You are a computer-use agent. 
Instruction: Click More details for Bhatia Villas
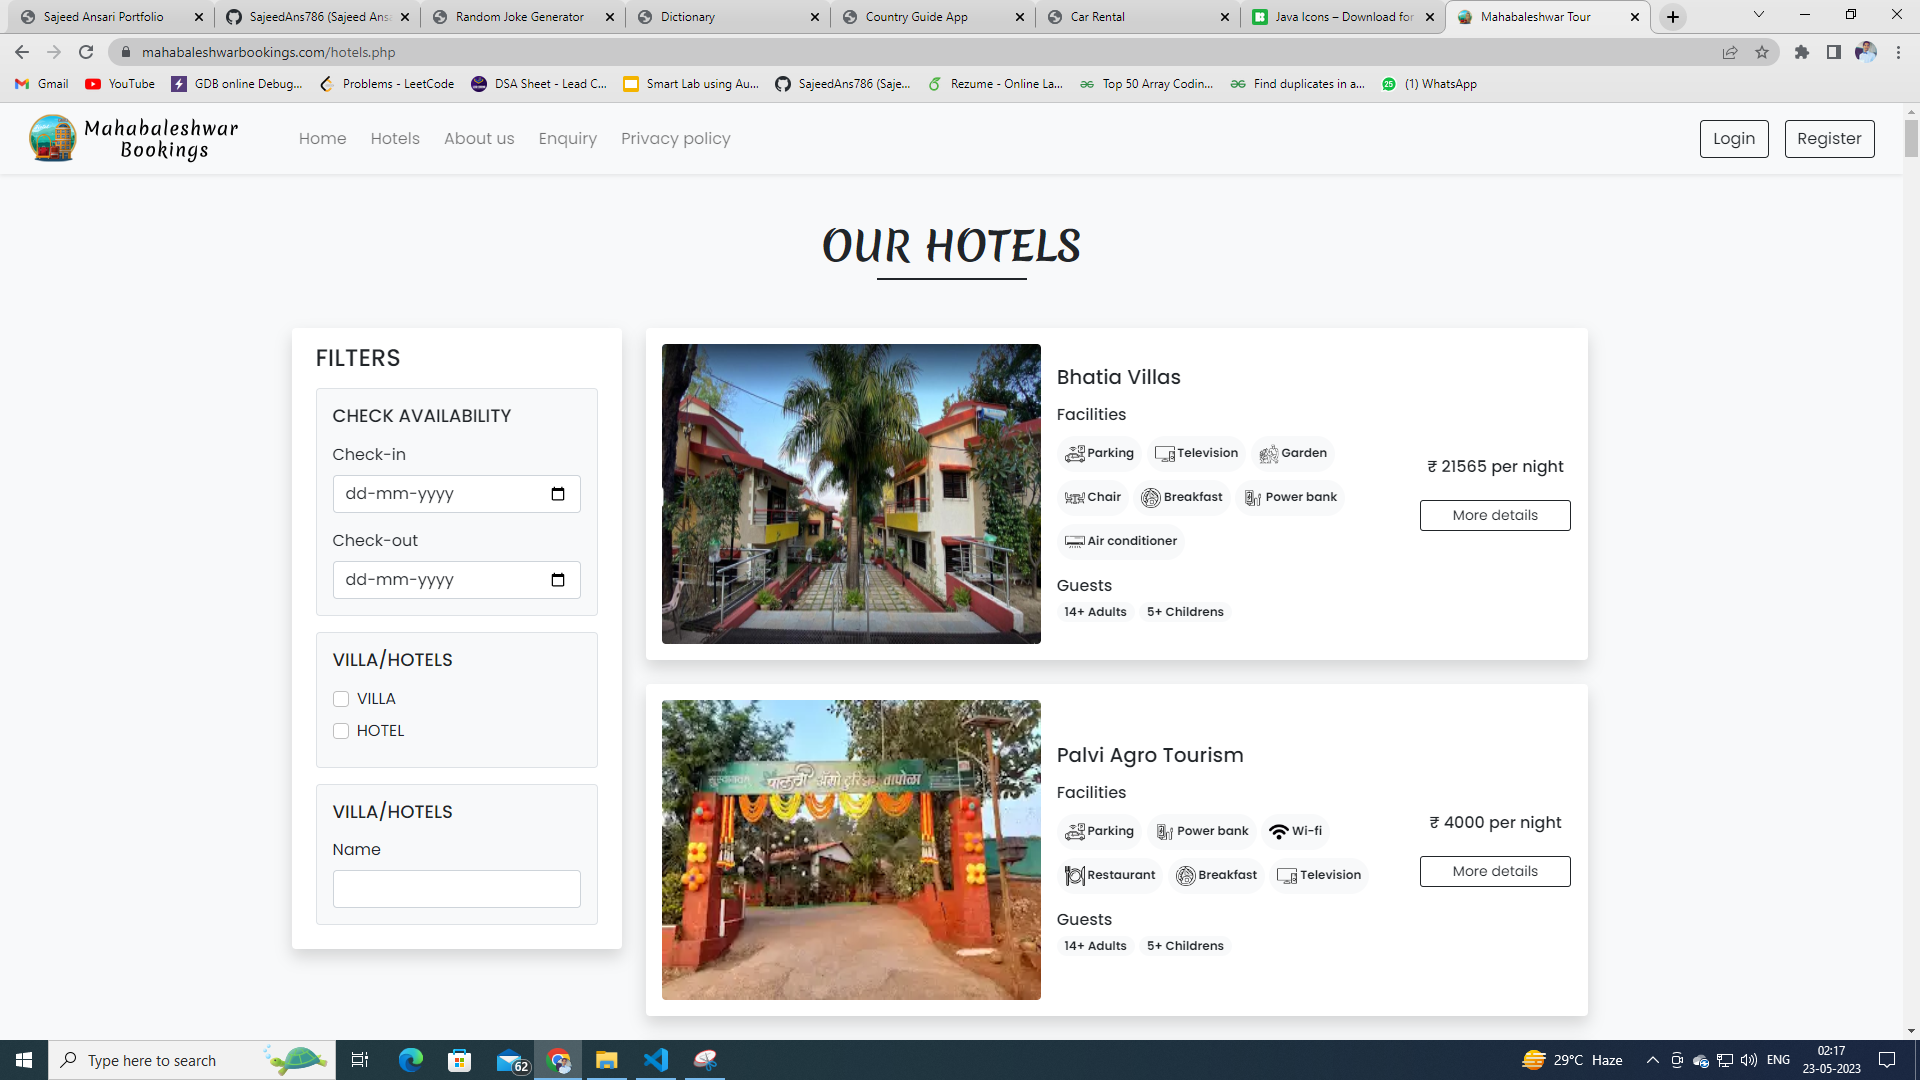pos(1495,515)
